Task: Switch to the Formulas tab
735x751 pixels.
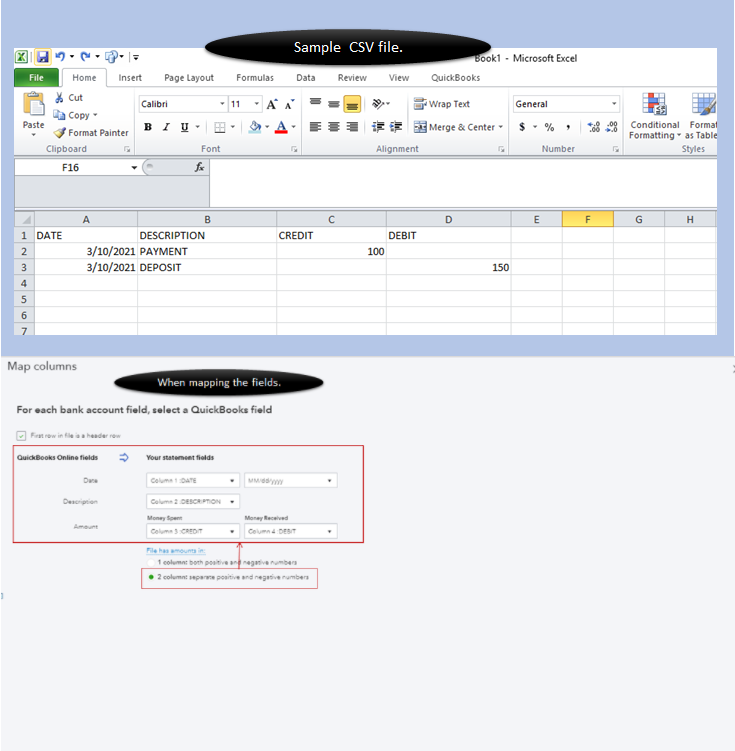Action: tap(255, 78)
